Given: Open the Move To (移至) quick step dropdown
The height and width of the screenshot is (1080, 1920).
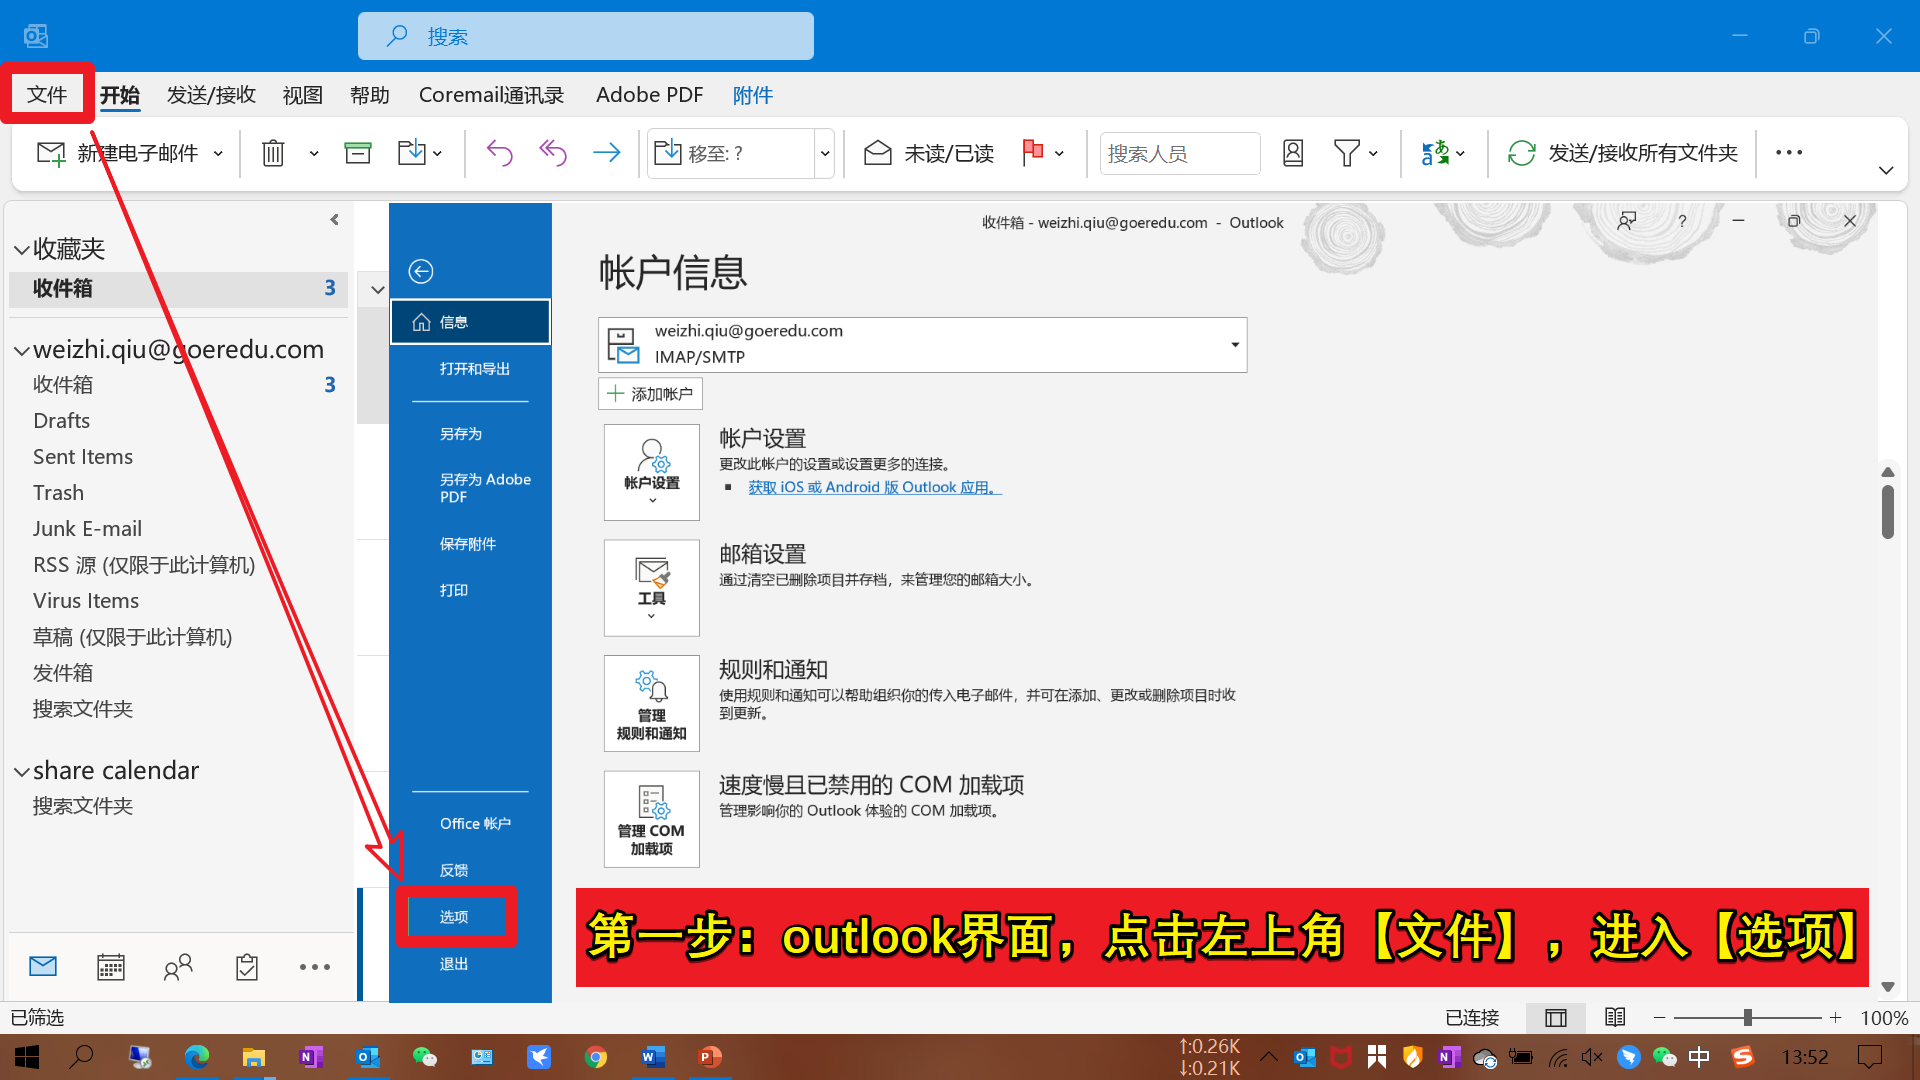Looking at the screenshot, I should [825, 153].
